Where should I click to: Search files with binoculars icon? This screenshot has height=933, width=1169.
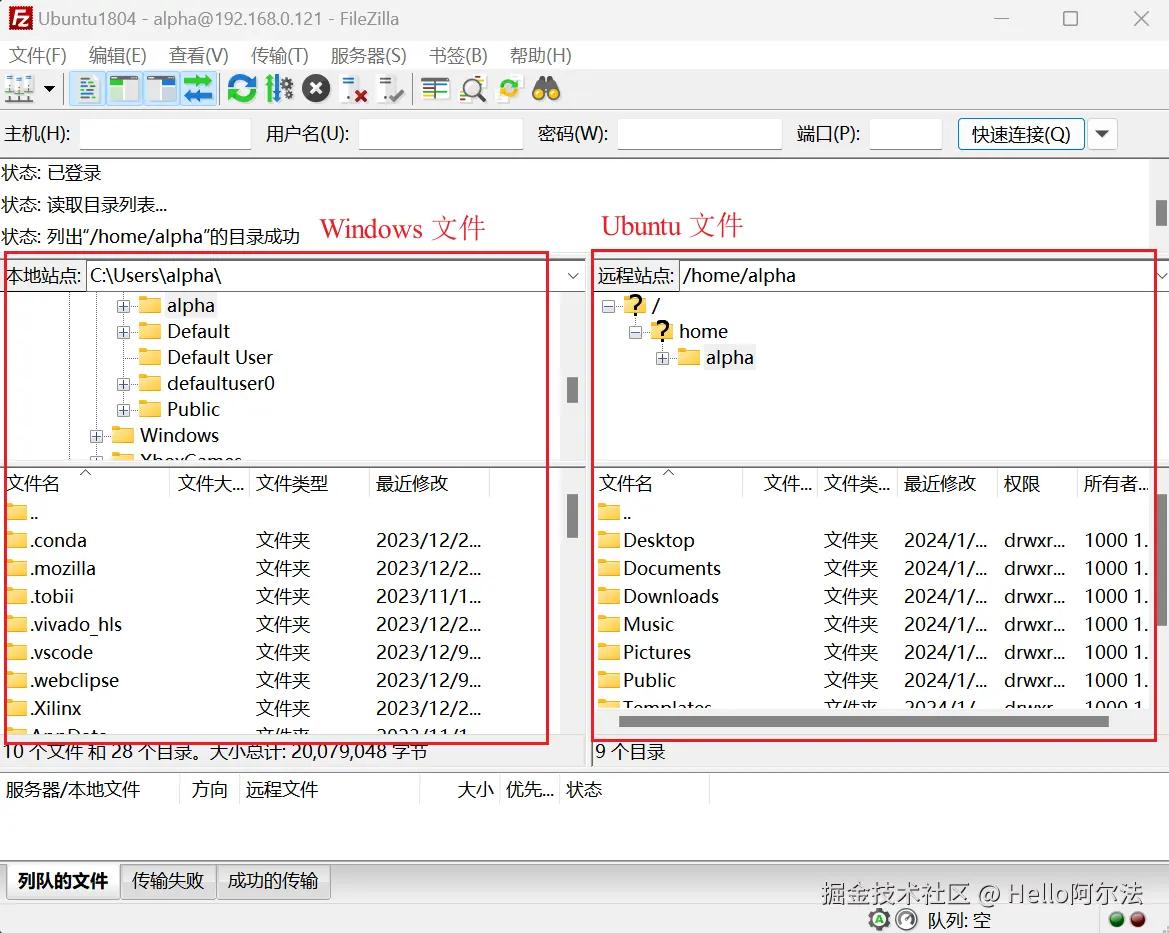pyautogui.click(x=546, y=89)
